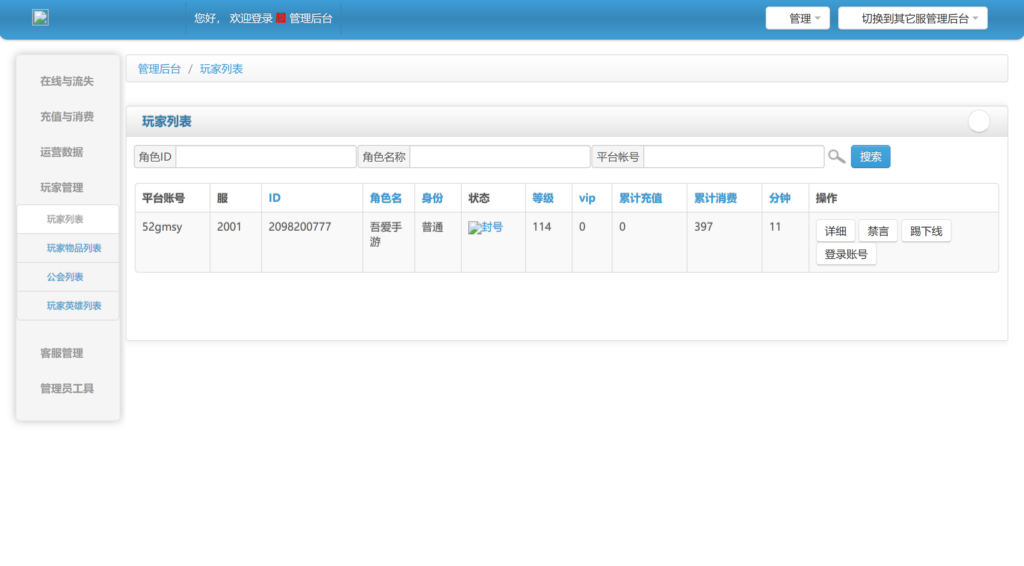Sort table by 等级 column header

pyautogui.click(x=542, y=198)
